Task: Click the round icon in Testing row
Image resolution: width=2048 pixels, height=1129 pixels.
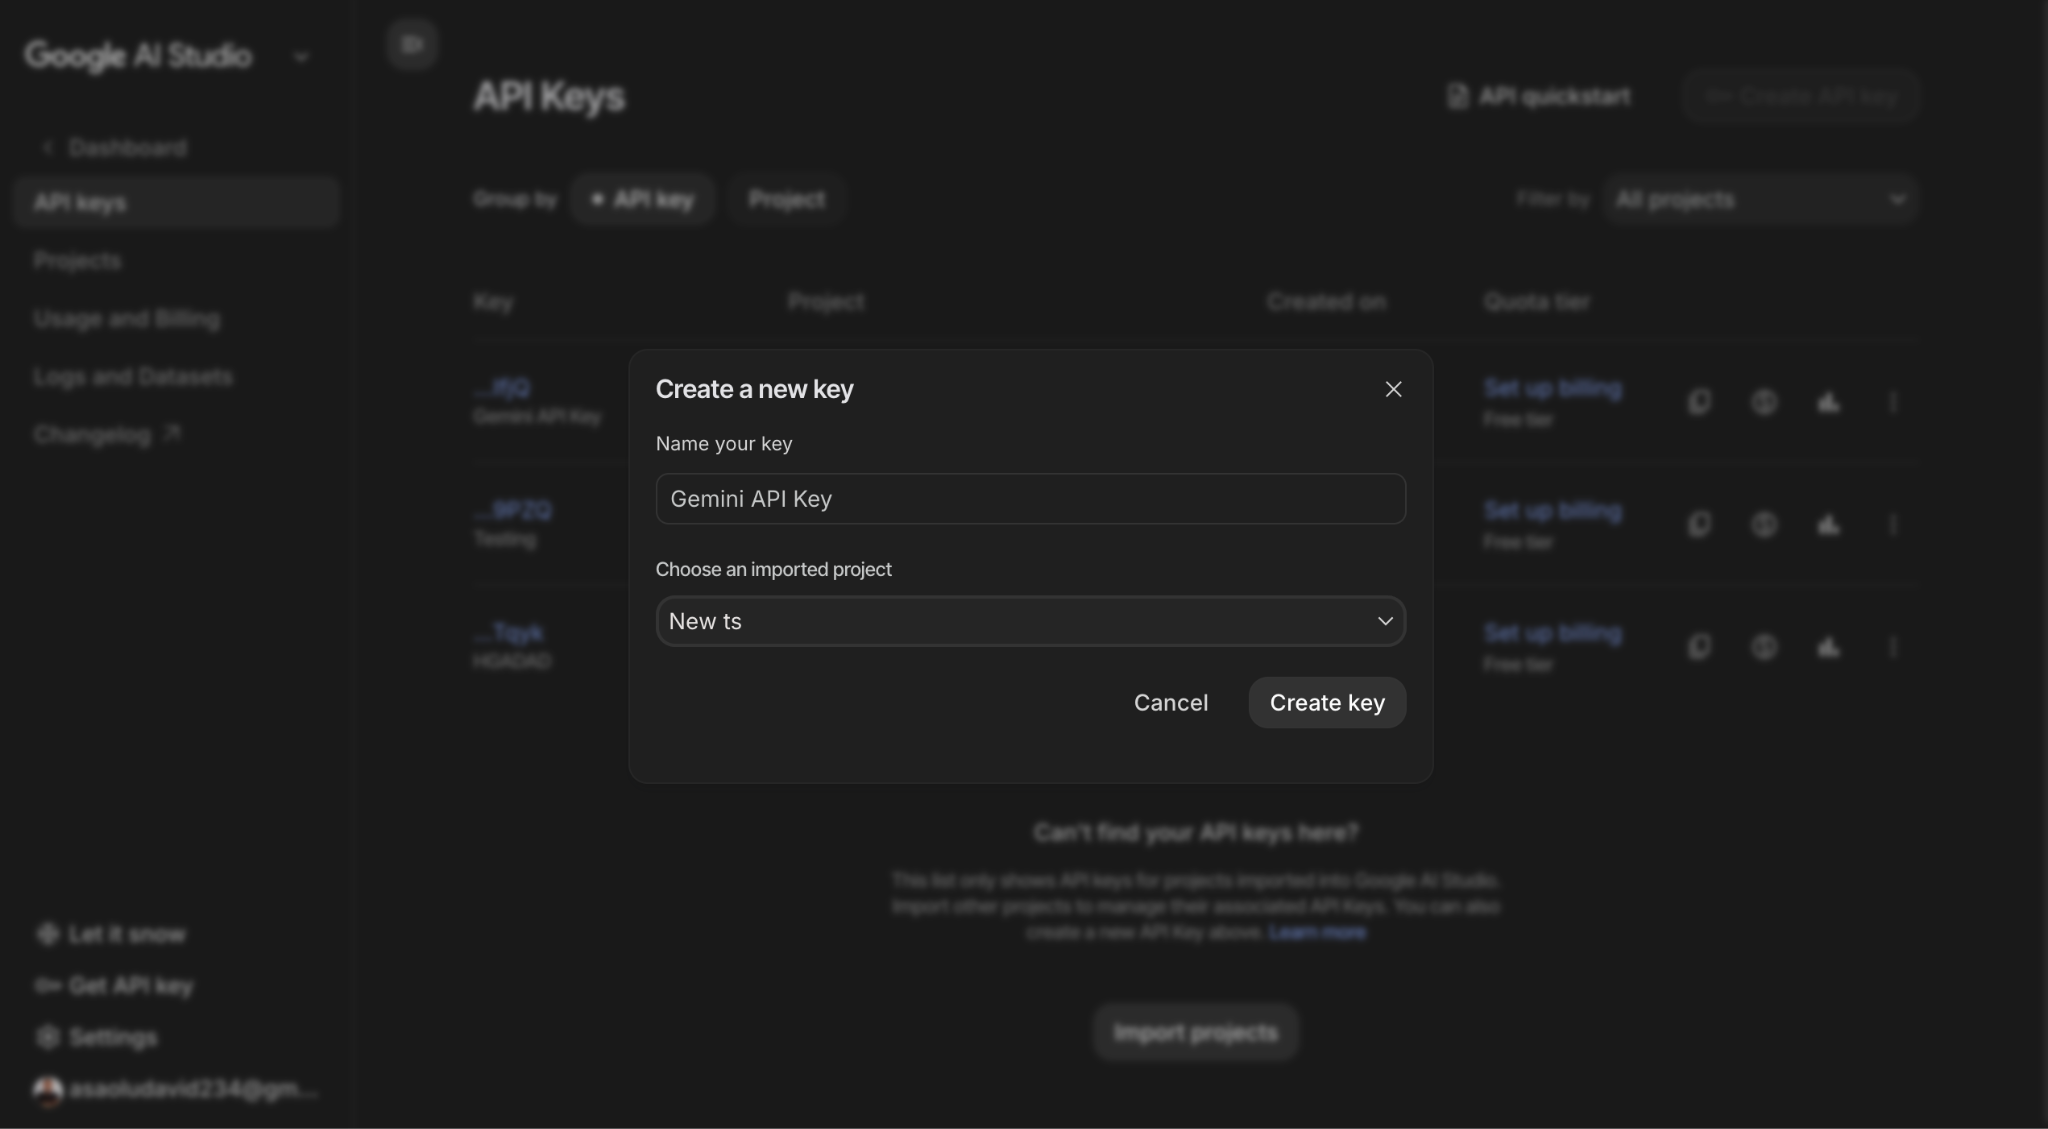Action: click(1764, 524)
